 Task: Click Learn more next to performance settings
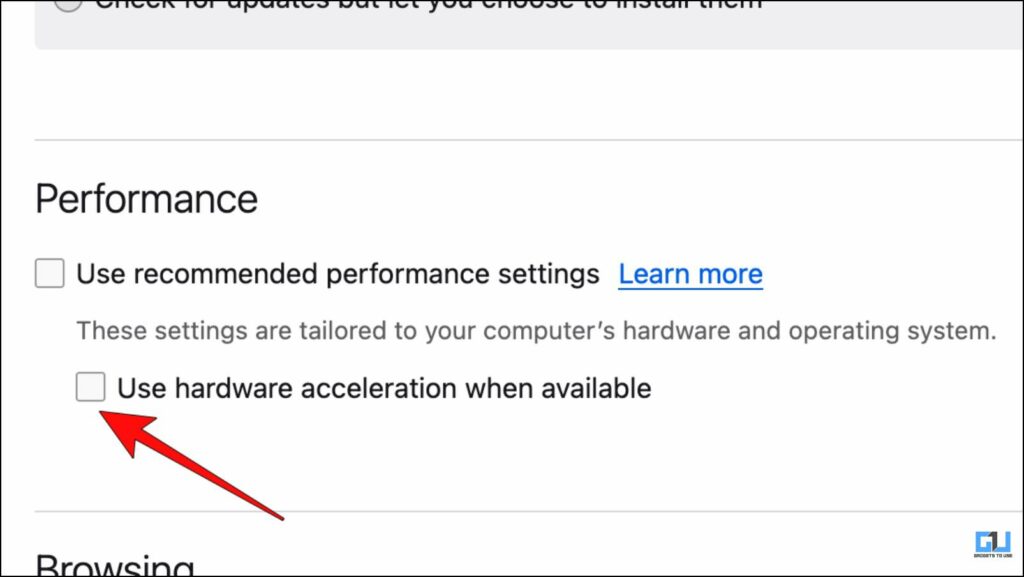click(690, 274)
